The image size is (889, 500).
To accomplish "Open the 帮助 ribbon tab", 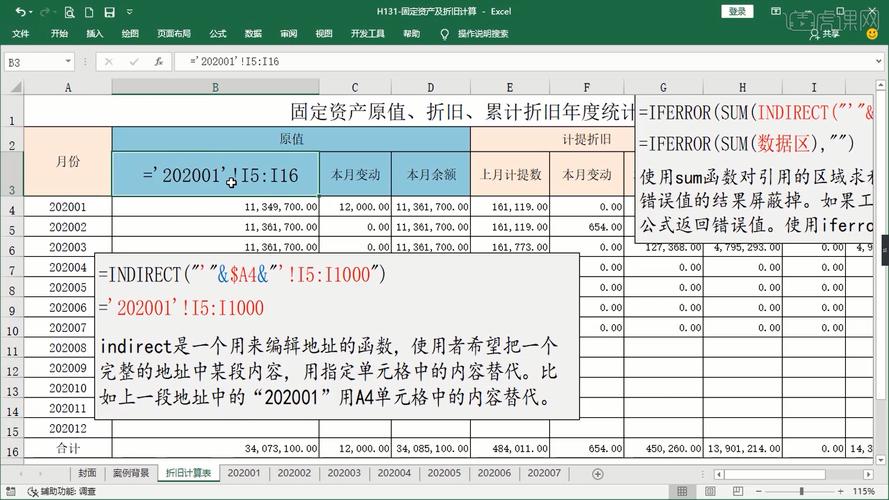I will [412, 33].
